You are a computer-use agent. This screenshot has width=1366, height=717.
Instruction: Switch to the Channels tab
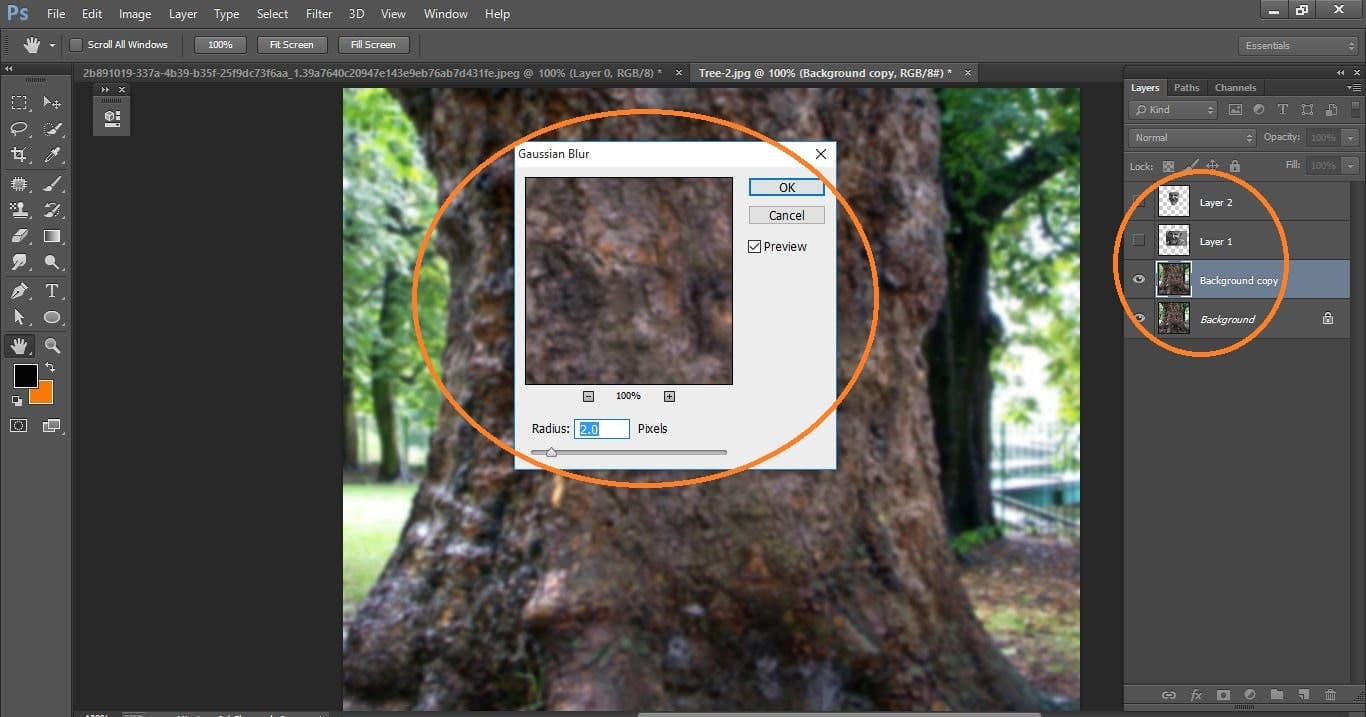[1235, 87]
